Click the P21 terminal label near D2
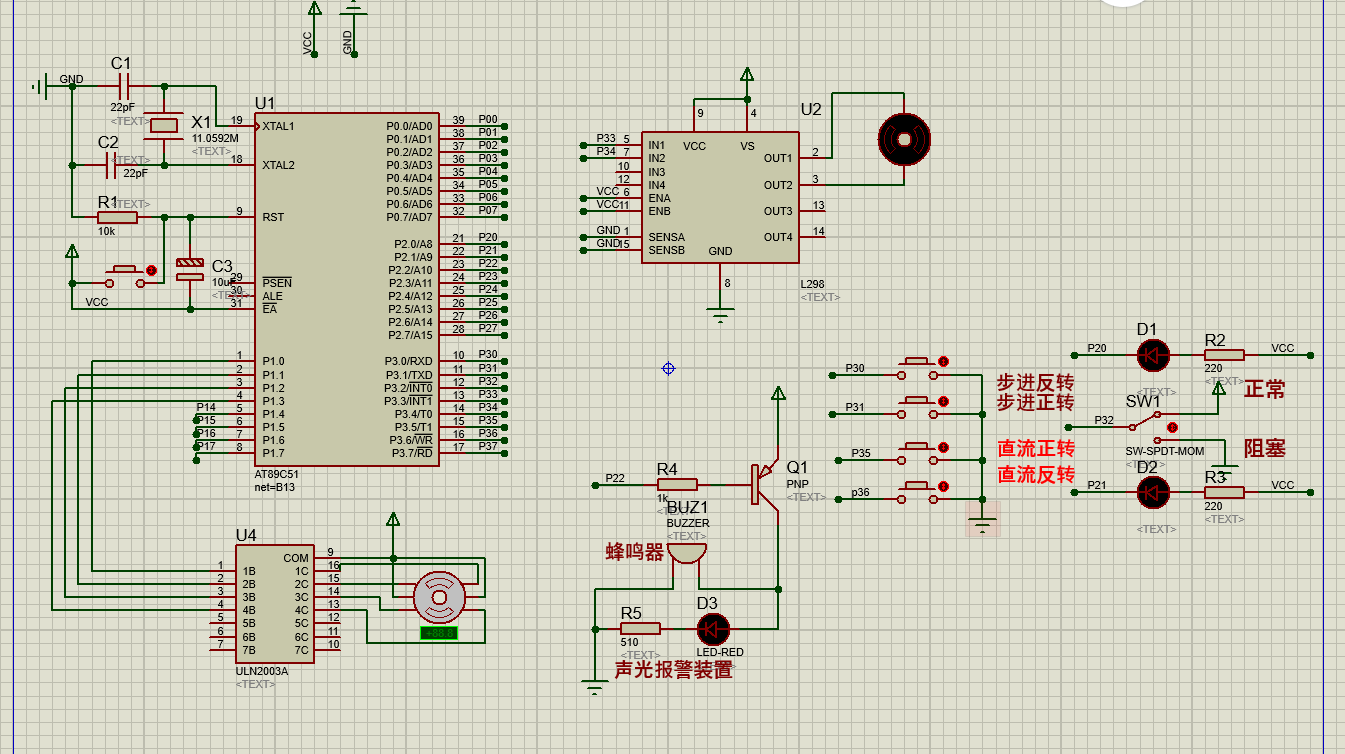The height and width of the screenshot is (754, 1345). click(1097, 485)
